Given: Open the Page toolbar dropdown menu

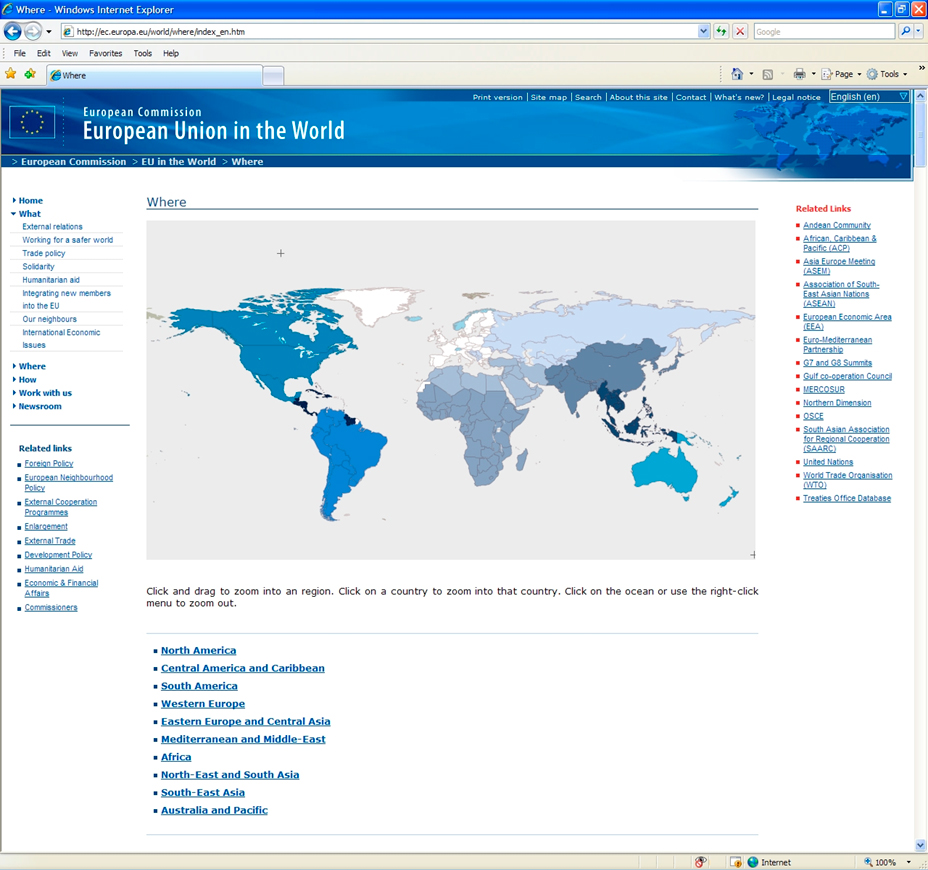Looking at the screenshot, I should click(x=843, y=74).
